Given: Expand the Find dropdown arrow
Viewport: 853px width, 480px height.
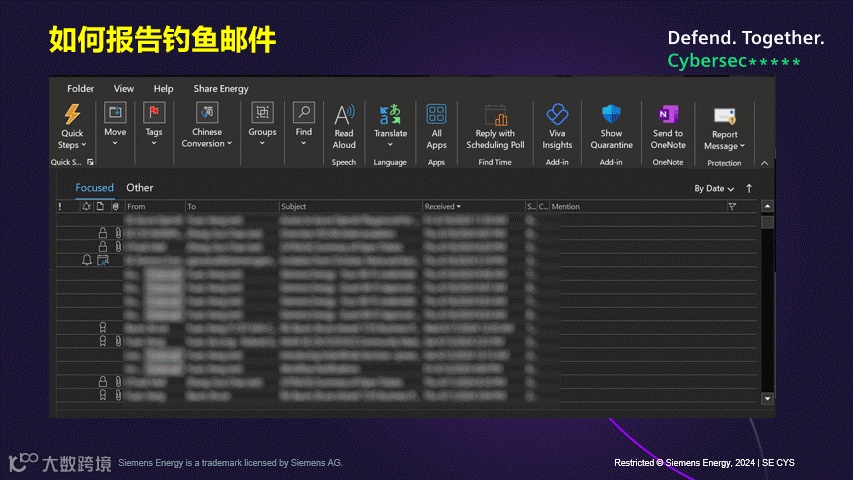Looking at the screenshot, I should 304,143.
